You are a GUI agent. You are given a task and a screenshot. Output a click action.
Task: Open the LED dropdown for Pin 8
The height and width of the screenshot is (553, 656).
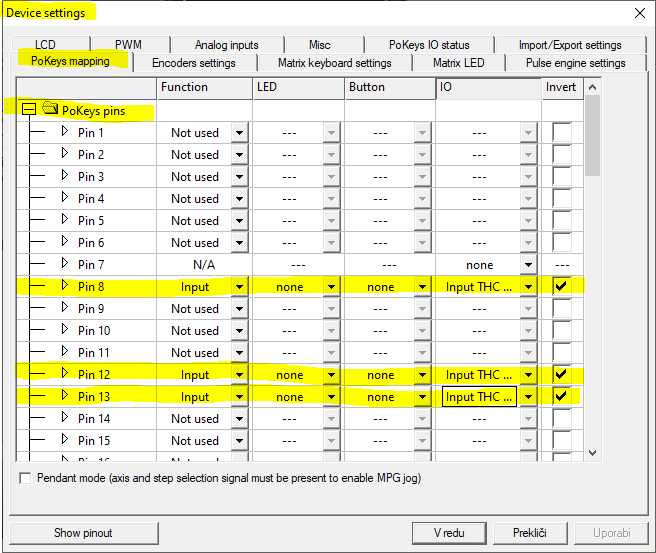[x=331, y=287]
